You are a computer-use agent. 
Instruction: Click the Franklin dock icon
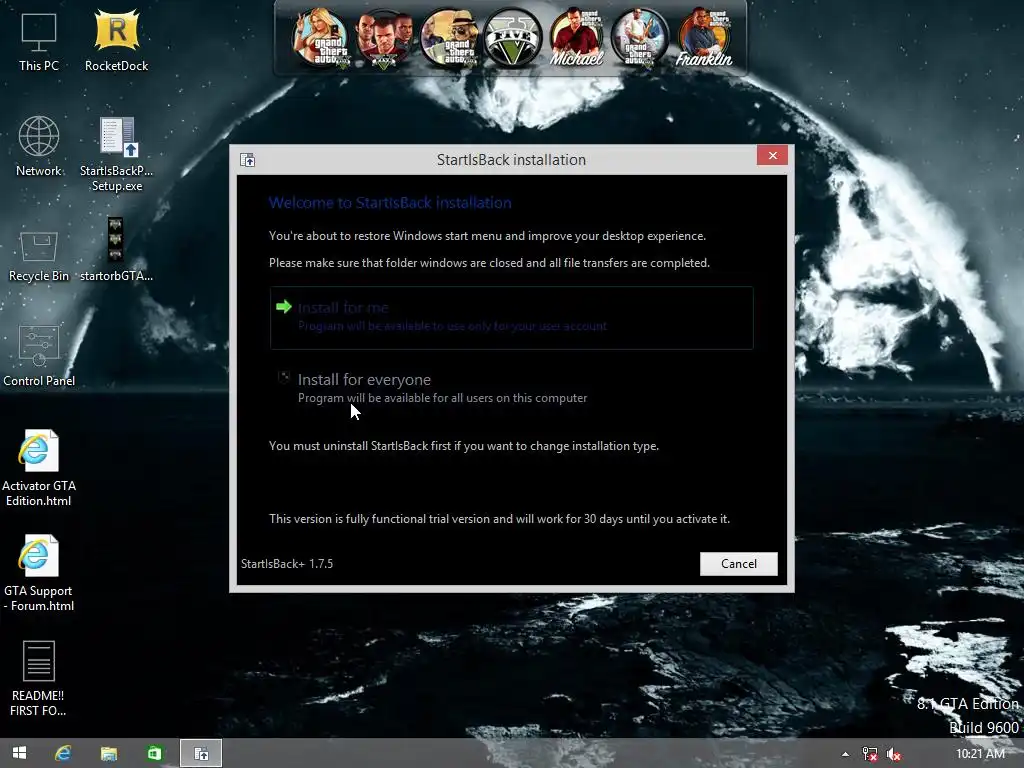[704, 38]
